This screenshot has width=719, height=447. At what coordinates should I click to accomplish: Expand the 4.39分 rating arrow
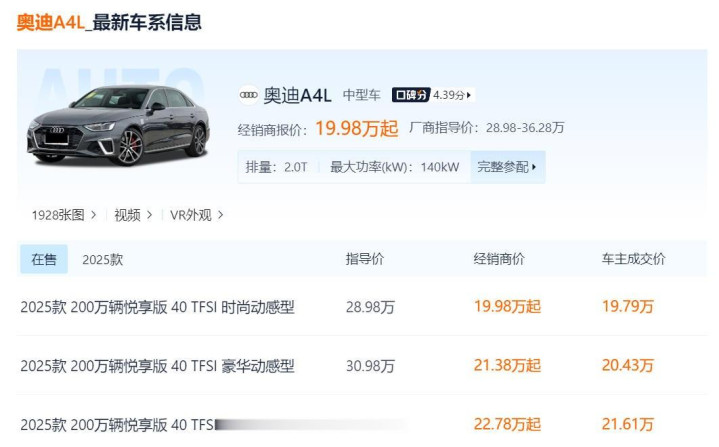click(469, 96)
